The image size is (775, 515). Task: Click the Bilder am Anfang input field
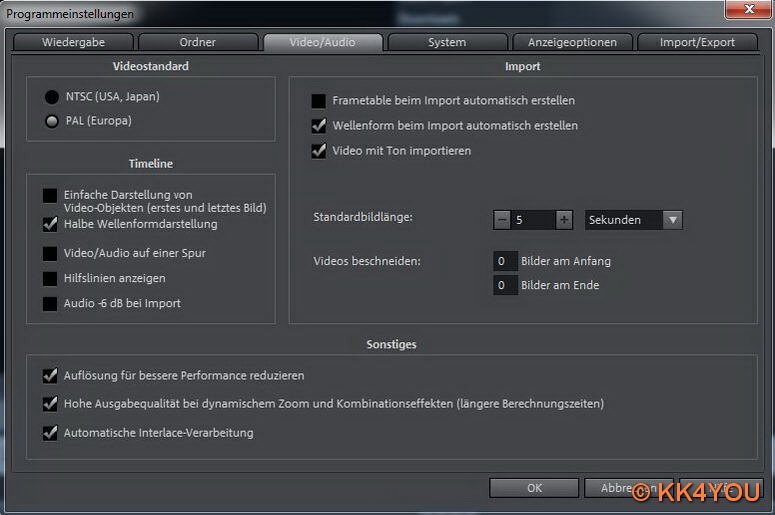tap(505, 261)
